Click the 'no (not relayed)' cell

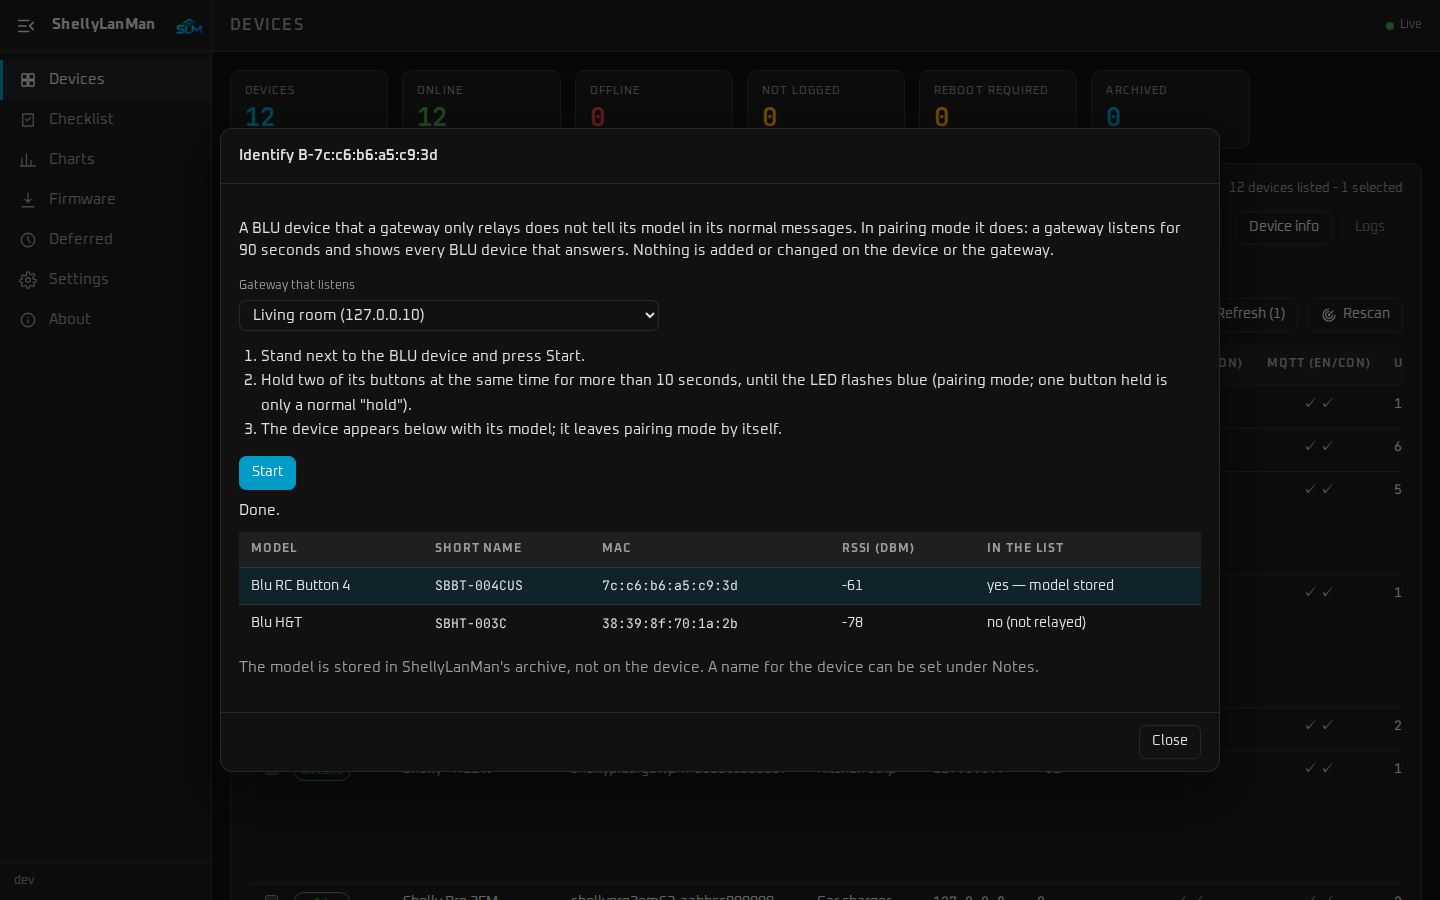(1036, 623)
